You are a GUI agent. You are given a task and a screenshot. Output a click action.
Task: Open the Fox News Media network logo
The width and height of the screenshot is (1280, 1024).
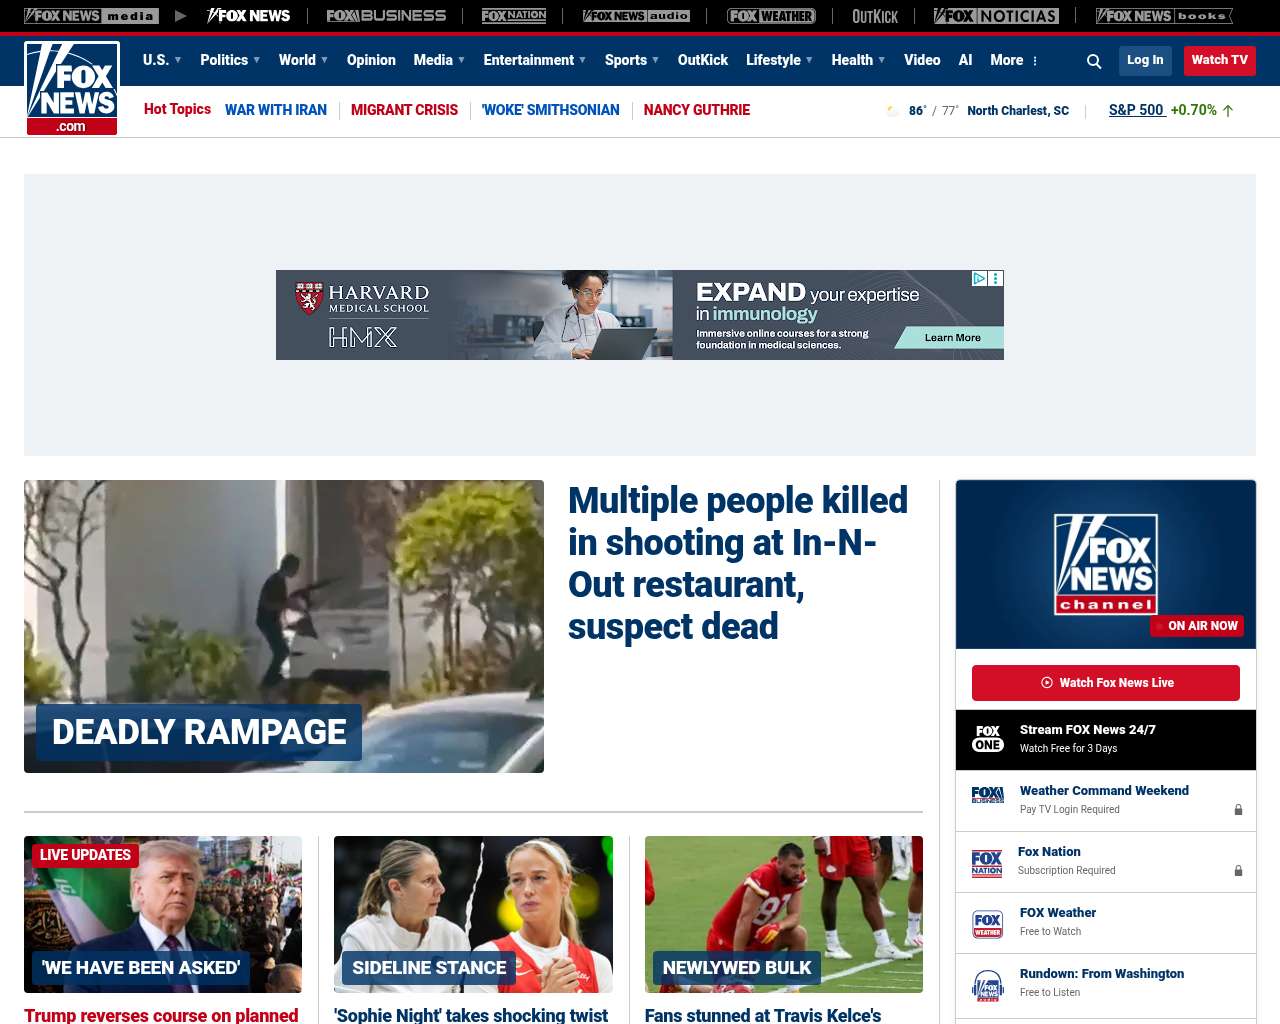pyautogui.click(x=91, y=16)
